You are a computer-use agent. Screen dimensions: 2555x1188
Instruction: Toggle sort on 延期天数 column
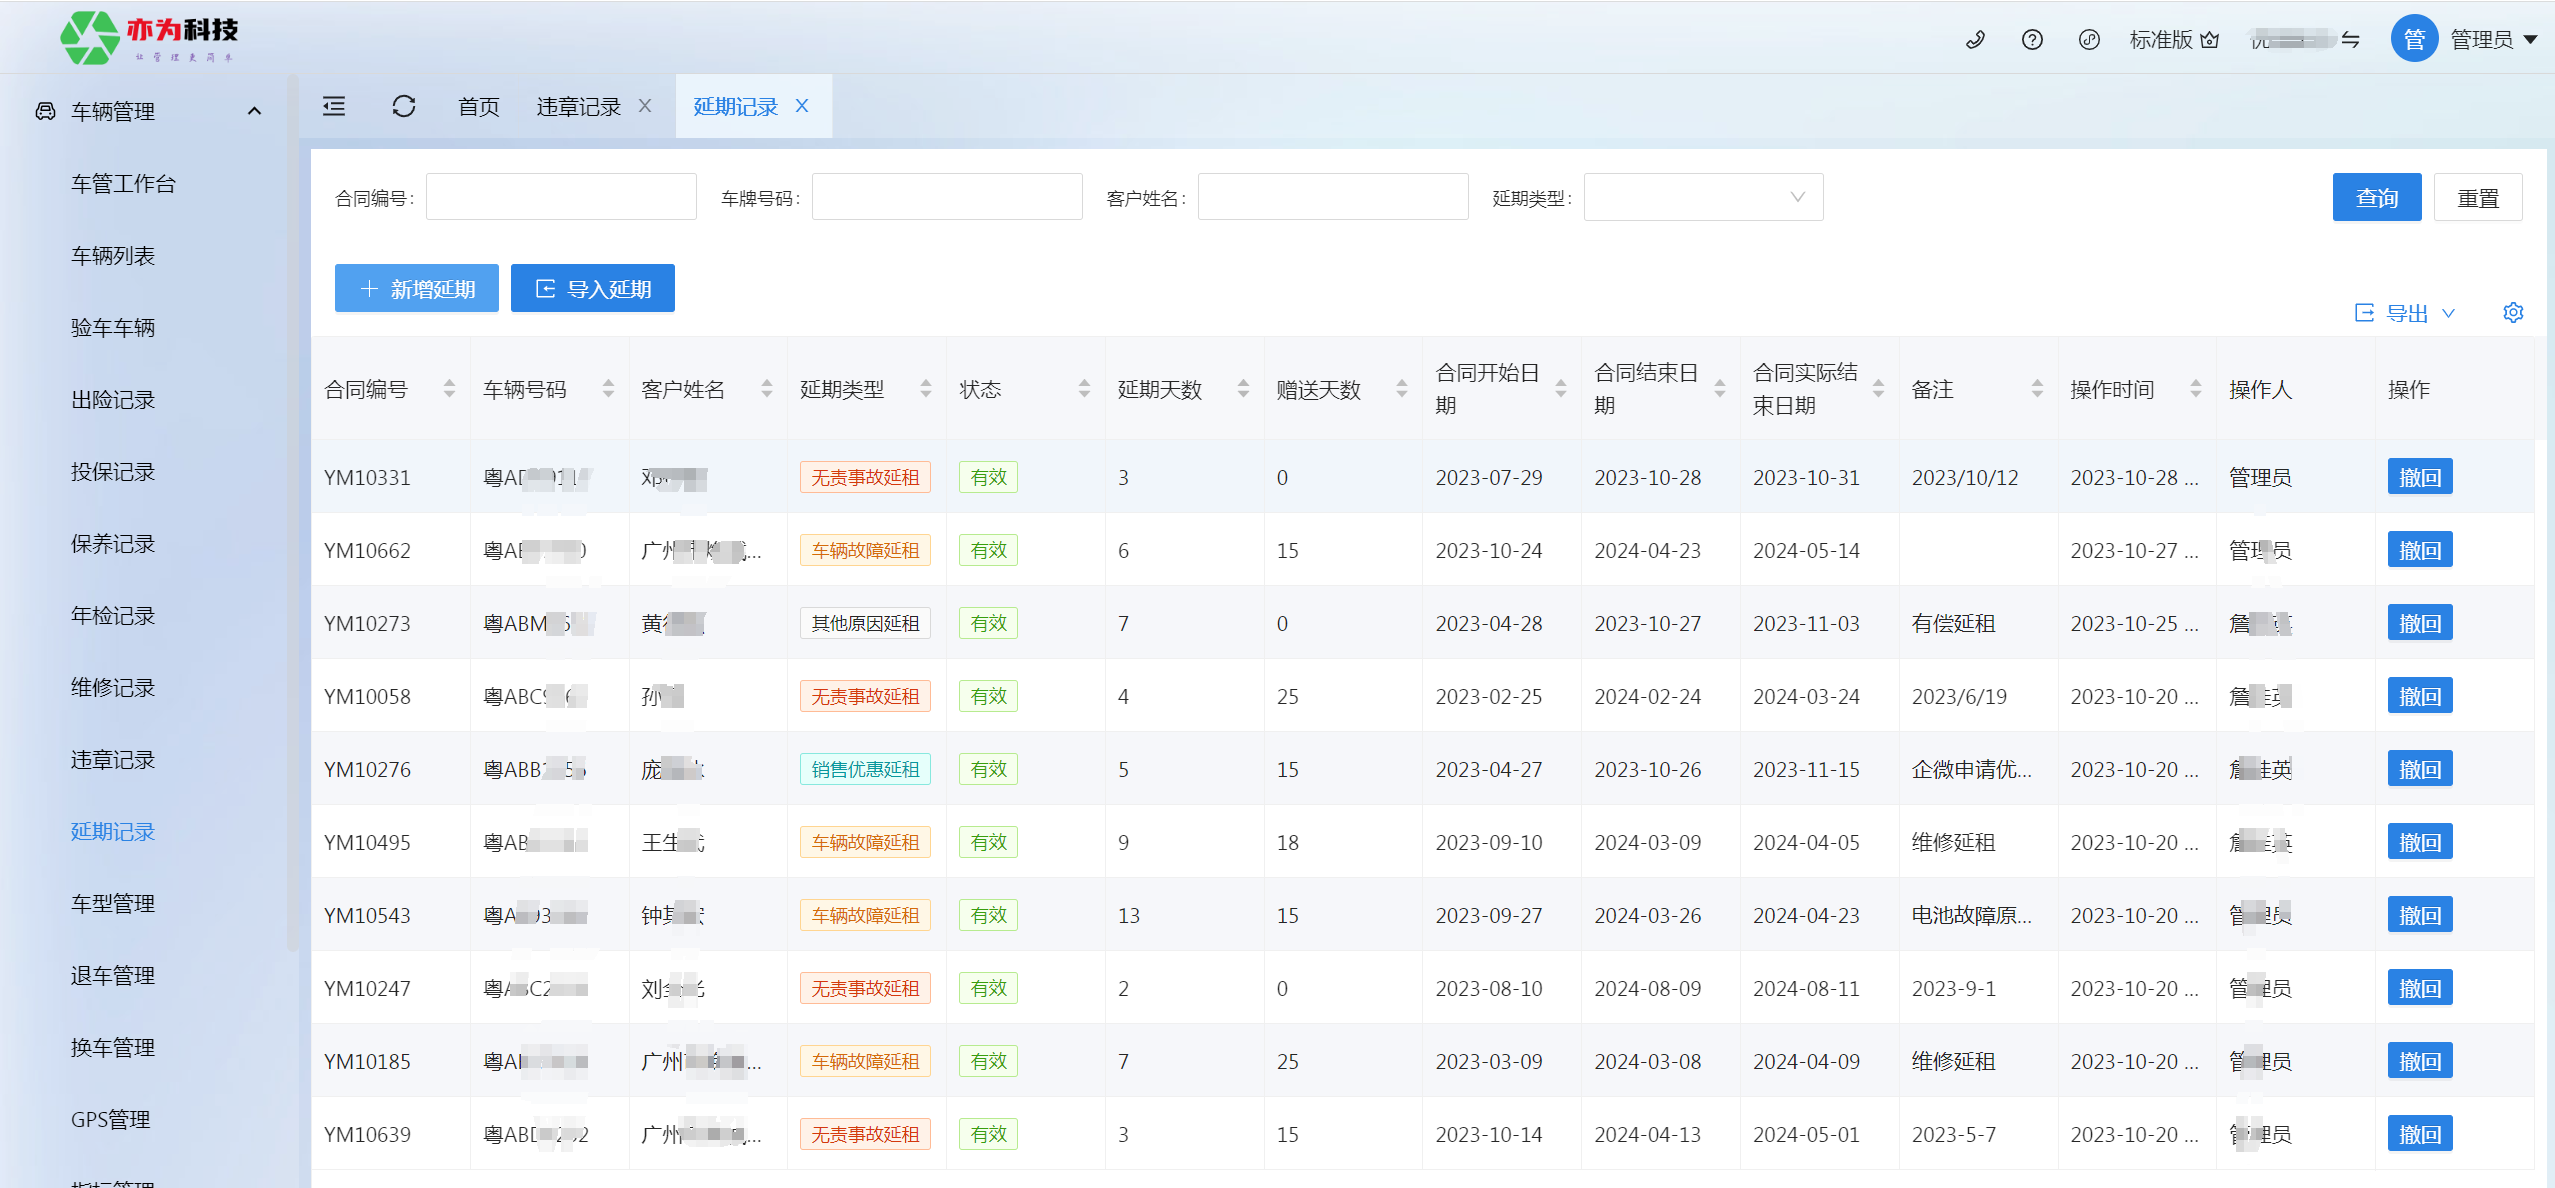pos(1243,389)
